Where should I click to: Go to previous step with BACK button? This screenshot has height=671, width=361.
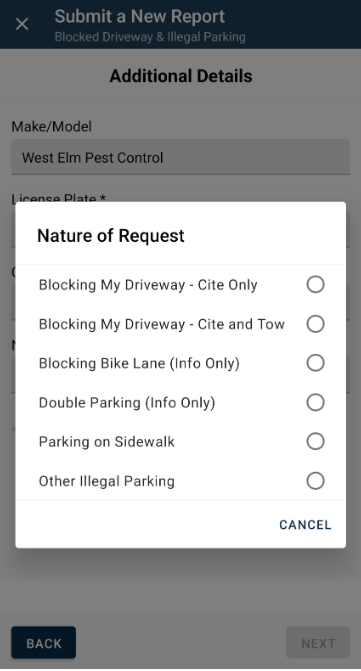pyautogui.click(x=44, y=643)
